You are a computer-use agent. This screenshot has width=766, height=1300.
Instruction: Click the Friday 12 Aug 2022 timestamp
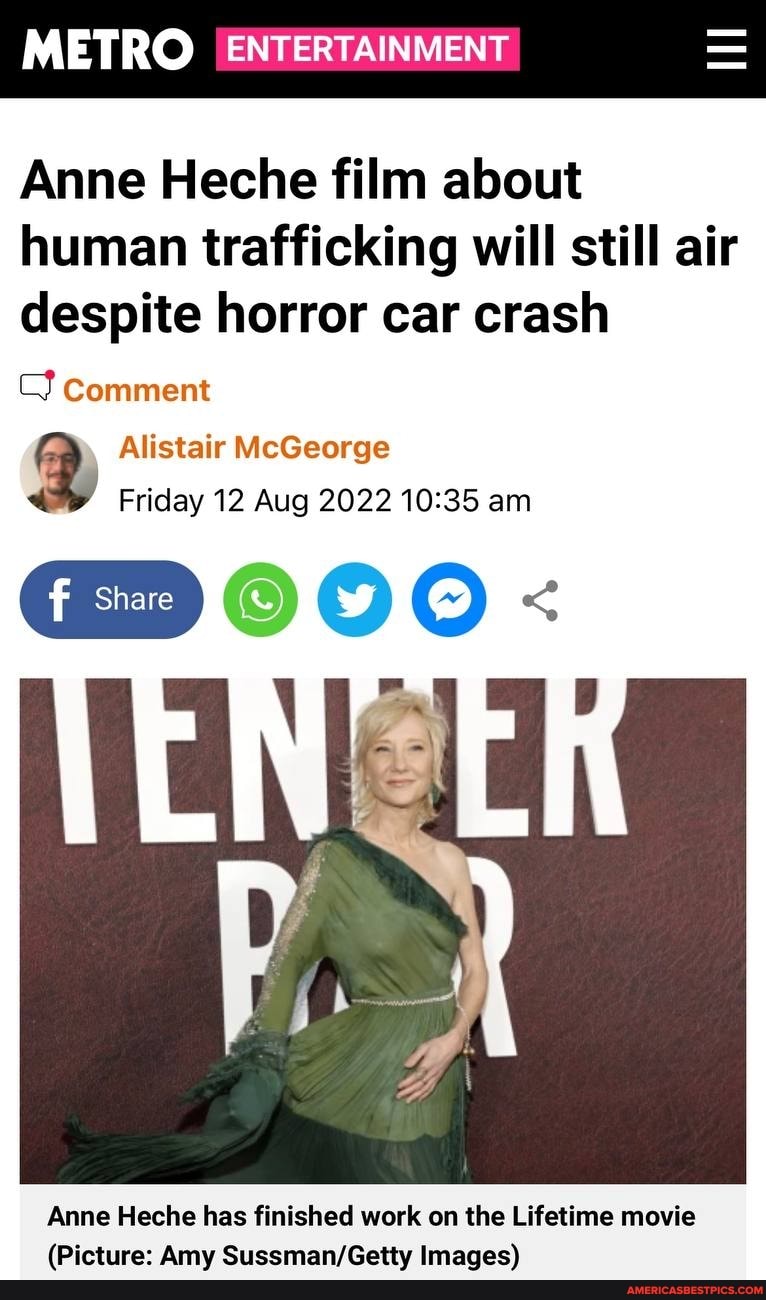pyautogui.click(x=325, y=499)
